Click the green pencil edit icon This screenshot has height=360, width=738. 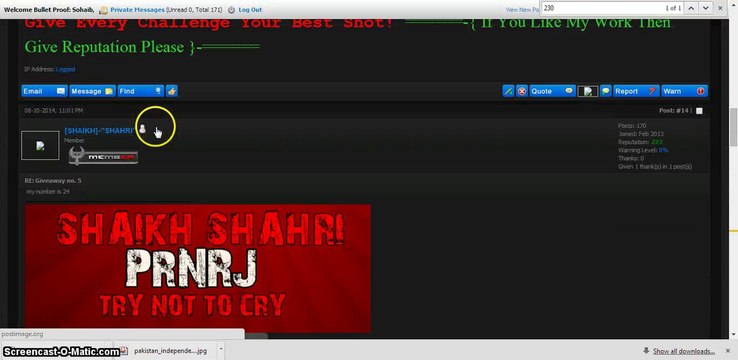[508, 91]
